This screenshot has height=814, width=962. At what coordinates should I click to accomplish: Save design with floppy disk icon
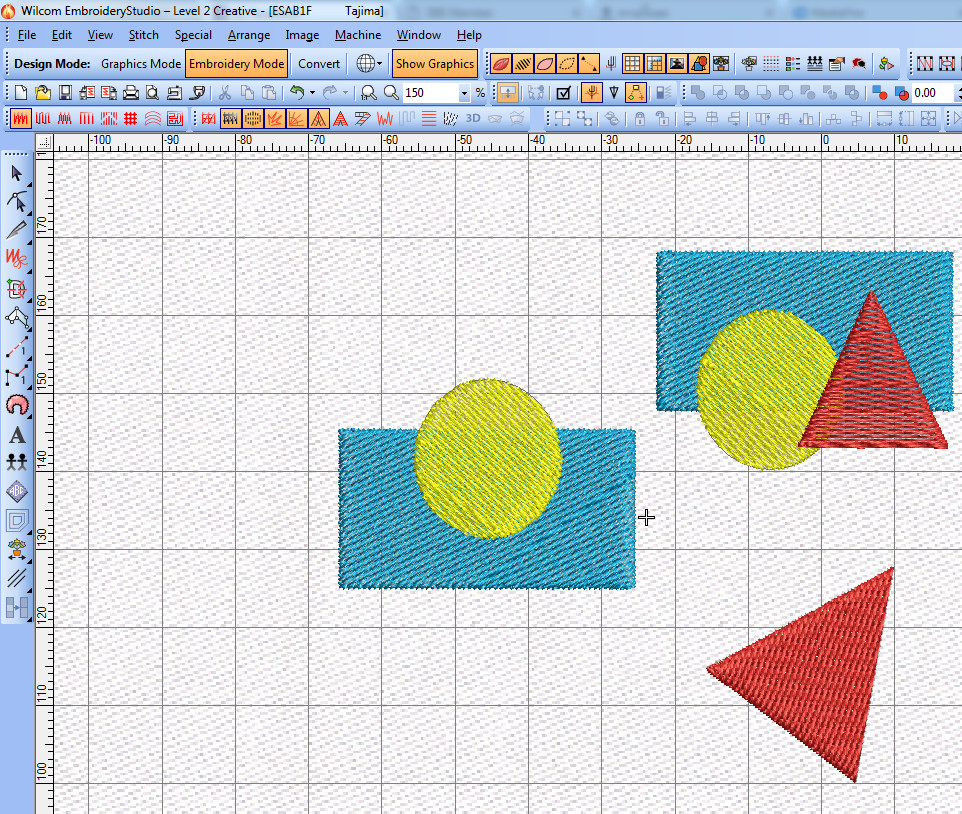coord(64,93)
